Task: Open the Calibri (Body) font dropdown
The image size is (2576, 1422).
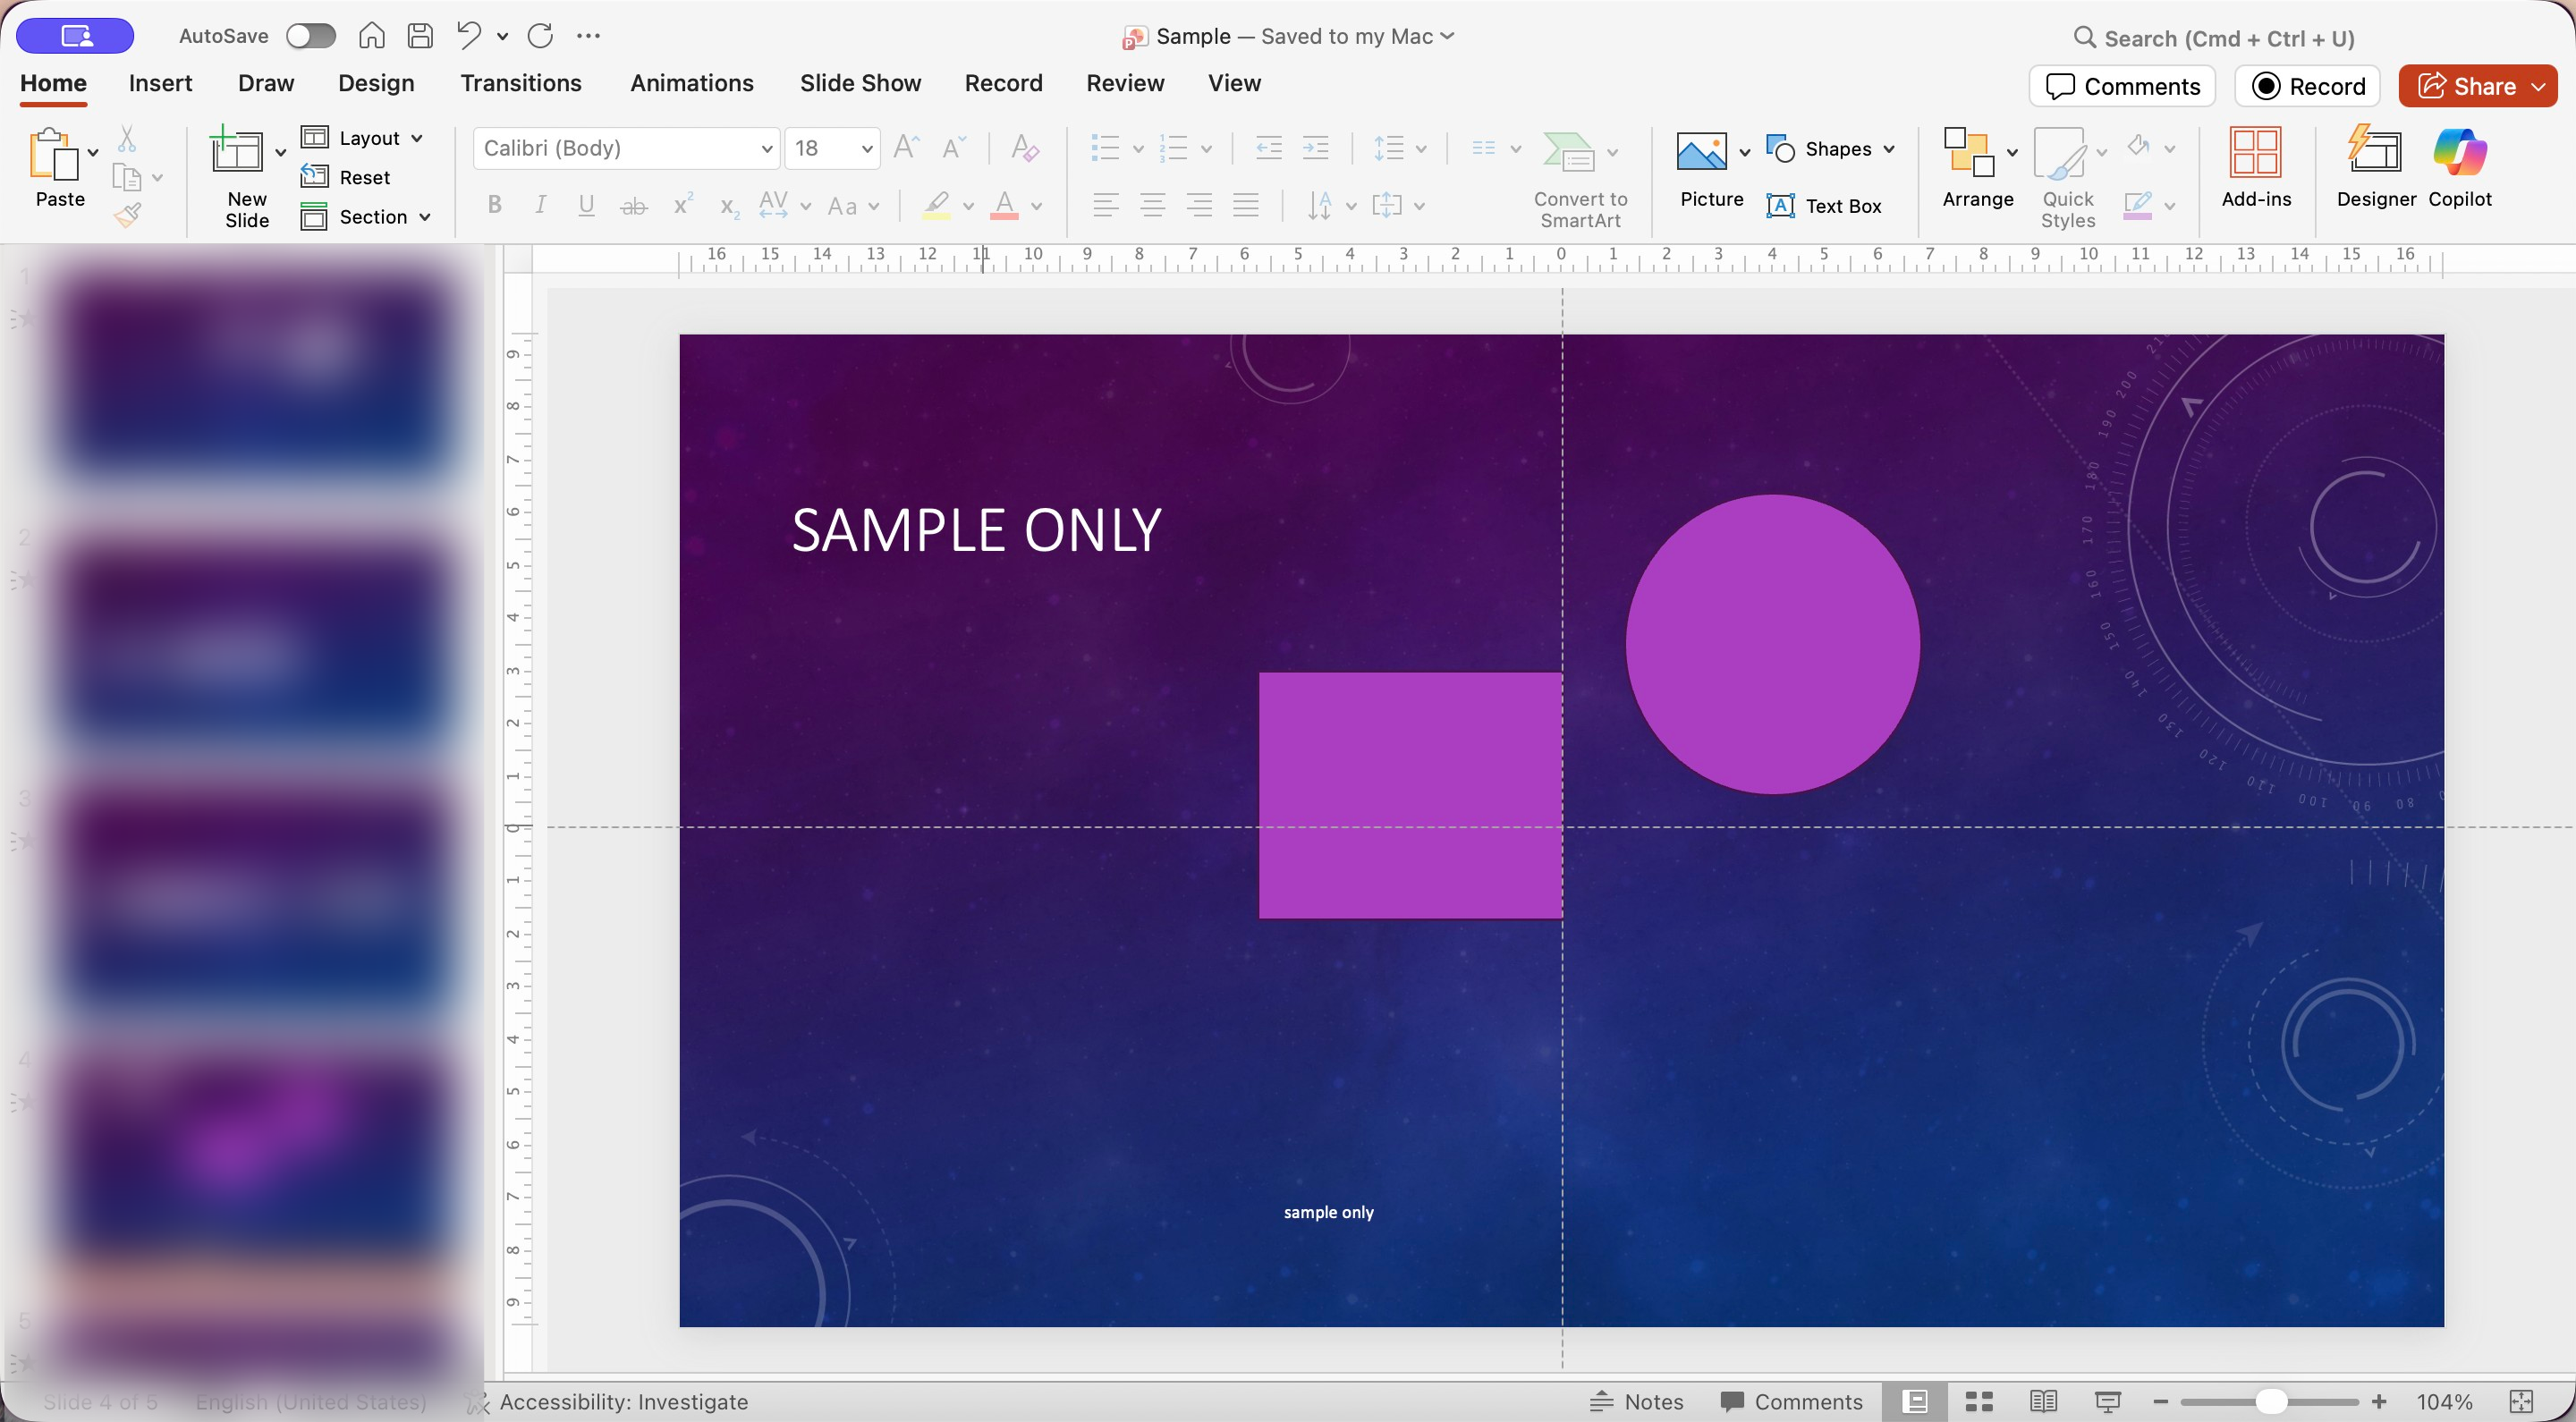Action: (x=766, y=149)
